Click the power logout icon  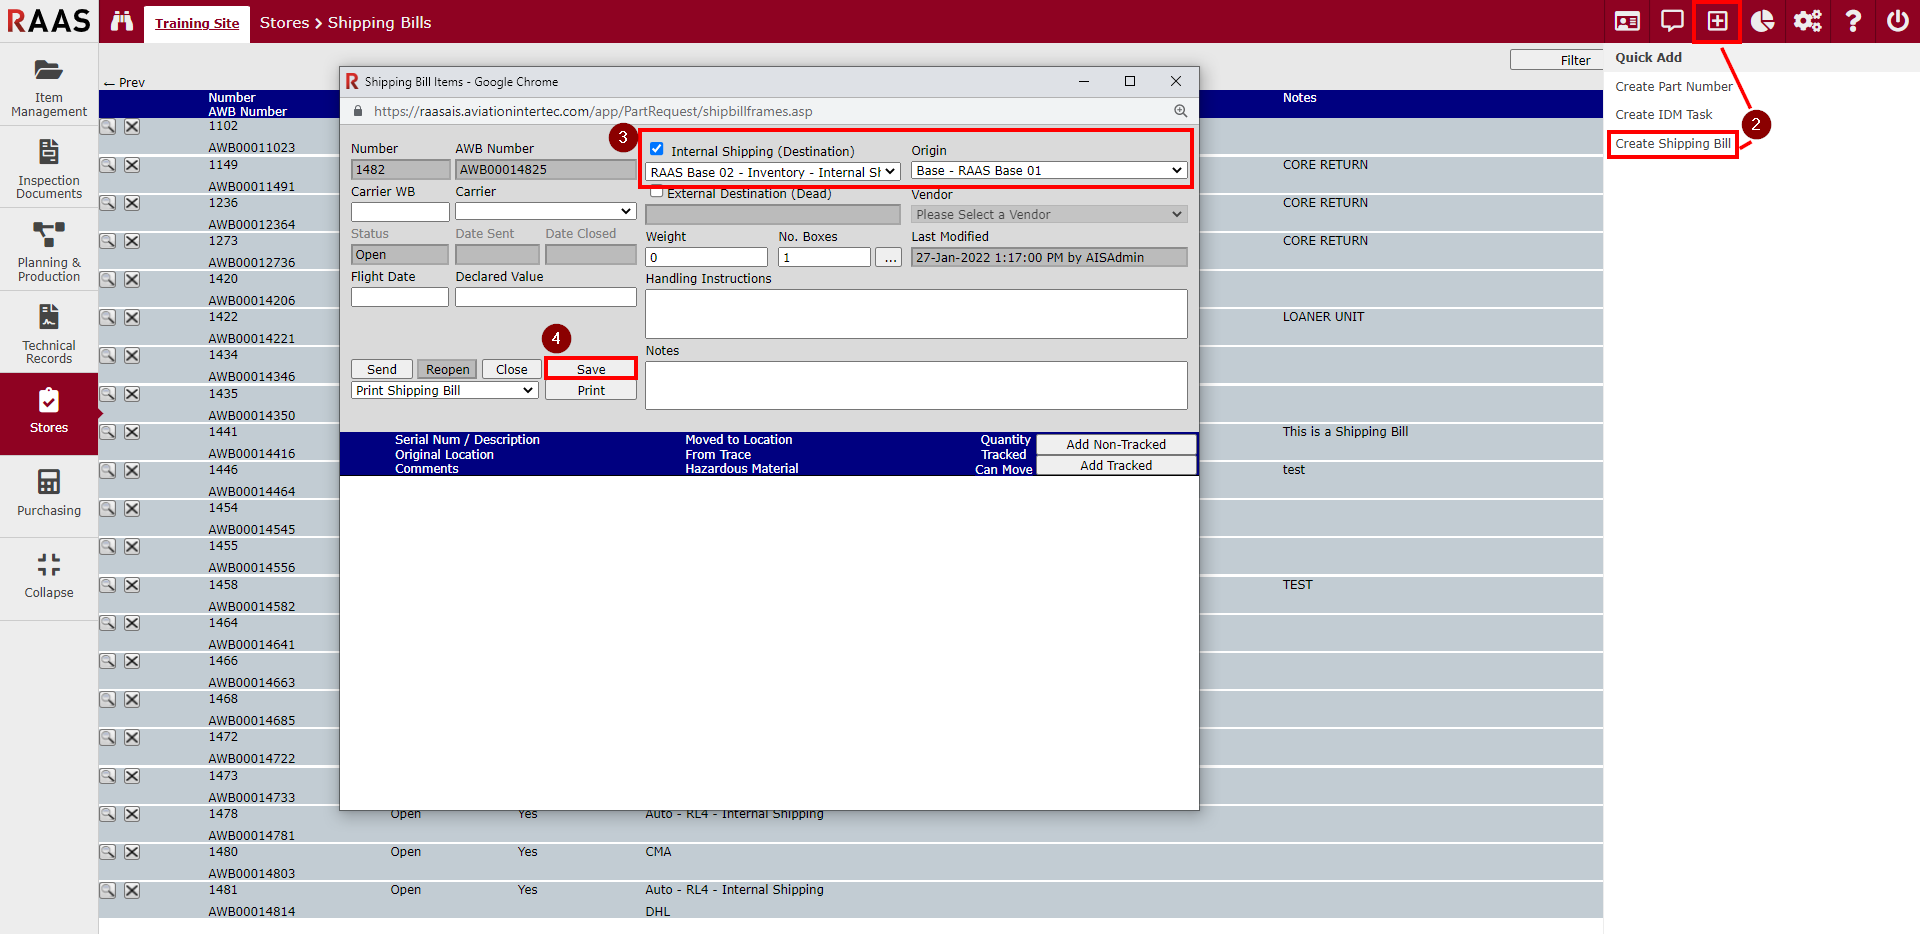tap(1897, 21)
